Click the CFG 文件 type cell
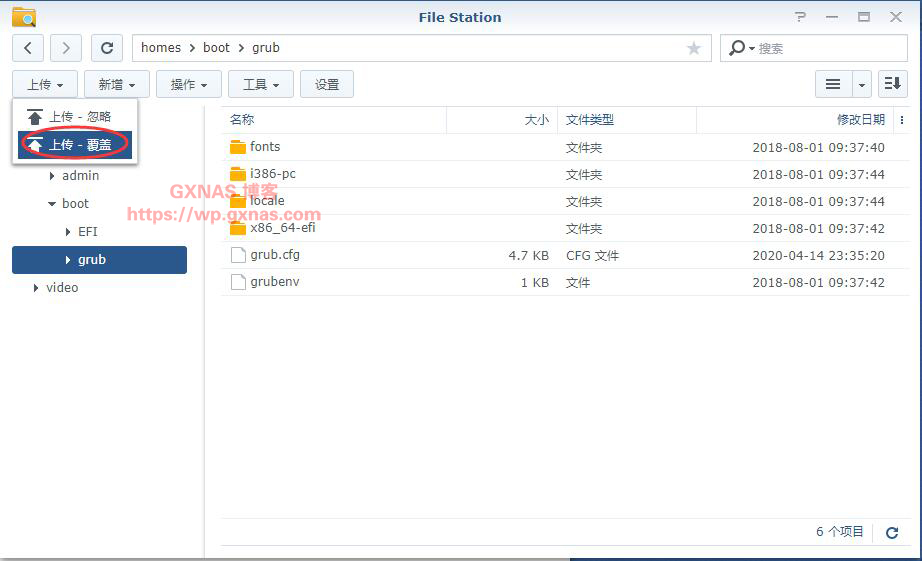 592,256
